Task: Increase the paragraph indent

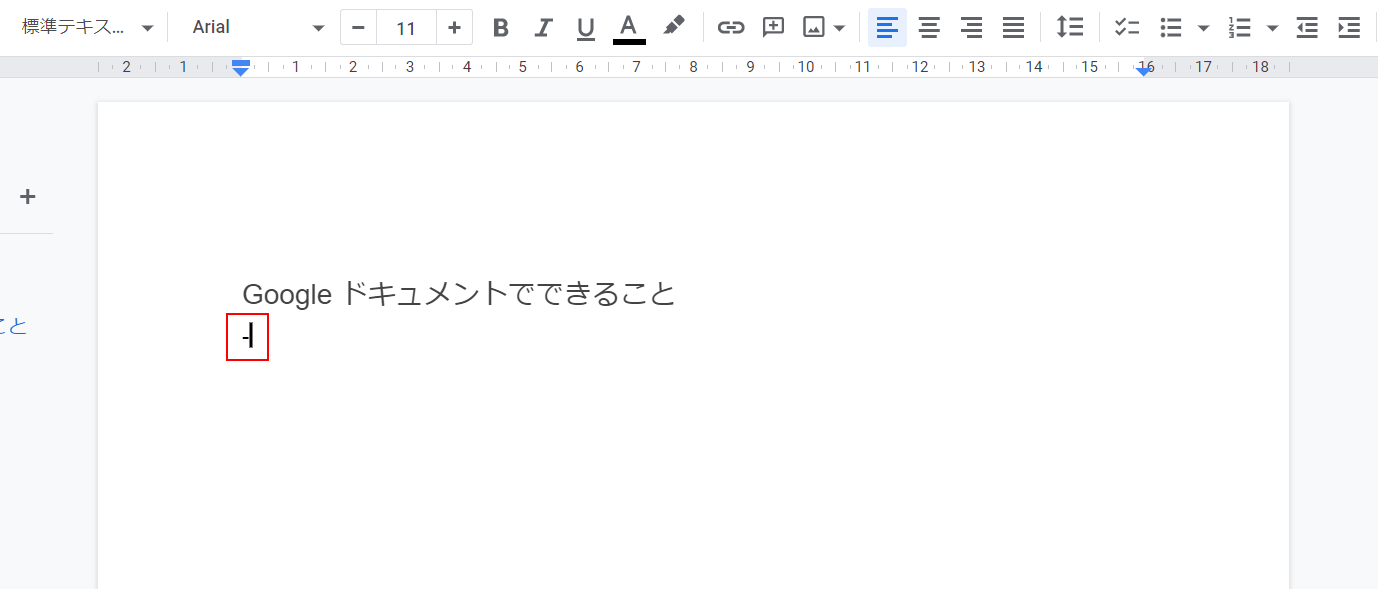Action: (1349, 27)
